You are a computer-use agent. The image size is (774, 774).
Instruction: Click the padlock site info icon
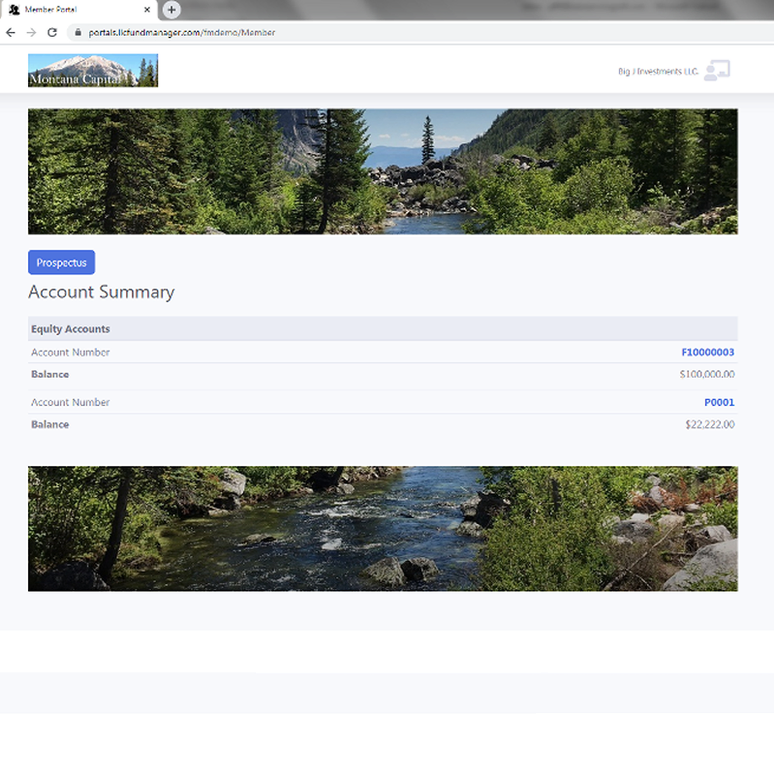[x=78, y=33]
